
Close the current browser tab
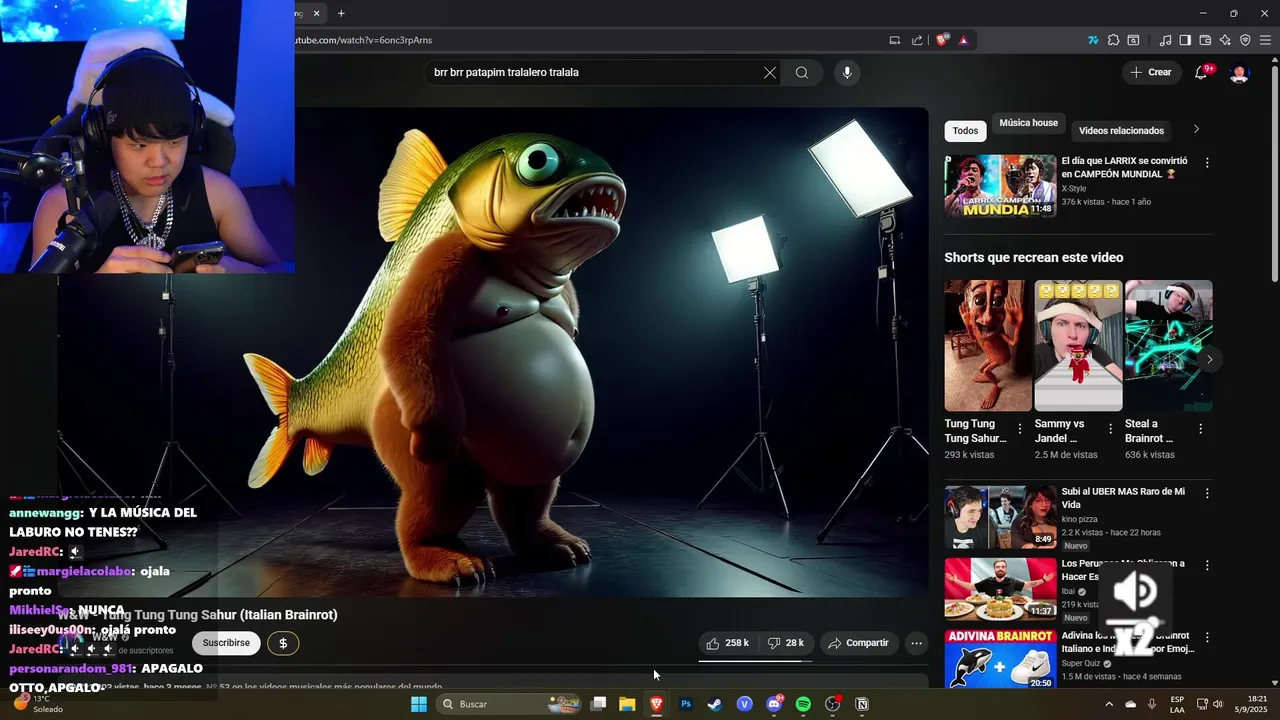point(317,13)
